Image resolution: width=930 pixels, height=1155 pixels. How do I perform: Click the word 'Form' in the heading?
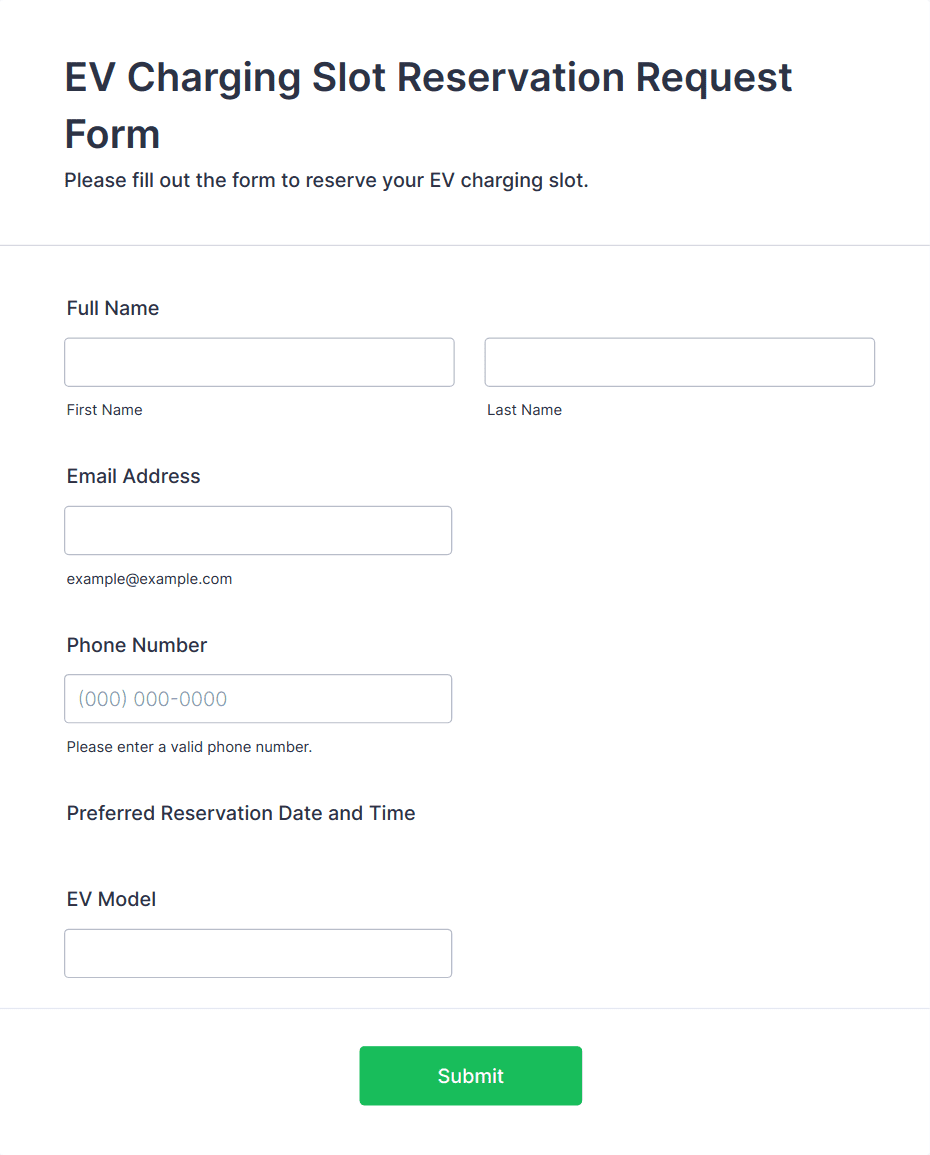[x=112, y=134]
